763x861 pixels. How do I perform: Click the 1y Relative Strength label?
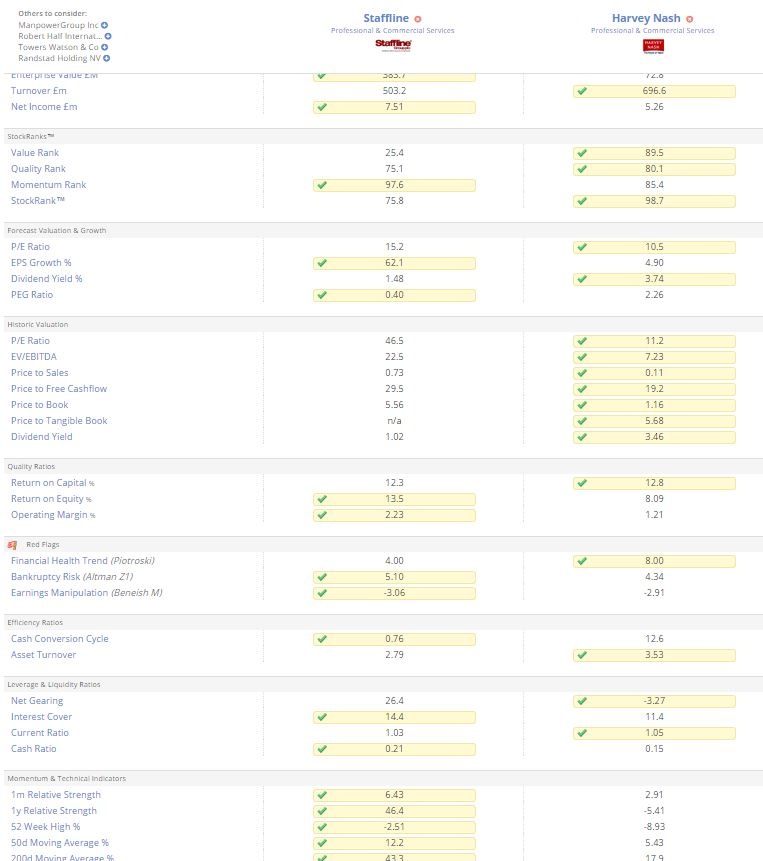[x=54, y=810]
